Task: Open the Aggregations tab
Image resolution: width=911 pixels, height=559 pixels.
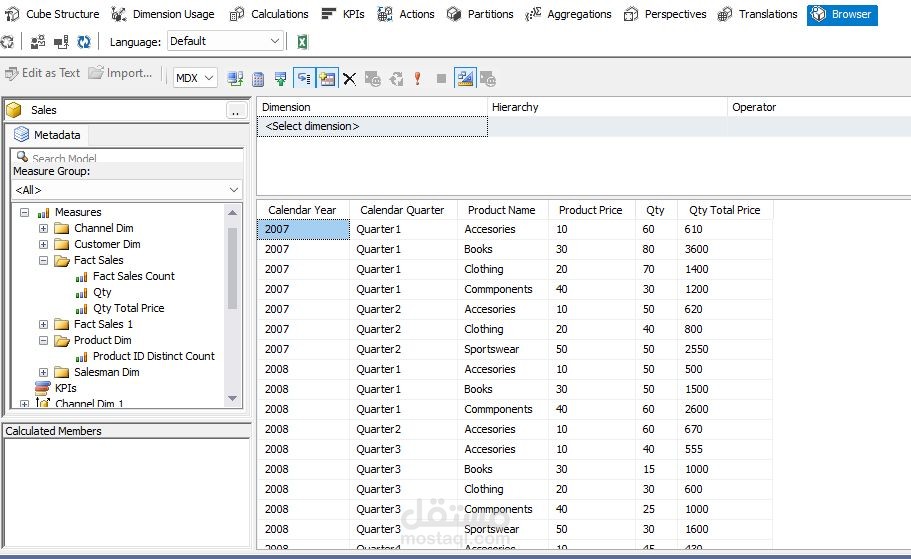Action: tap(568, 14)
